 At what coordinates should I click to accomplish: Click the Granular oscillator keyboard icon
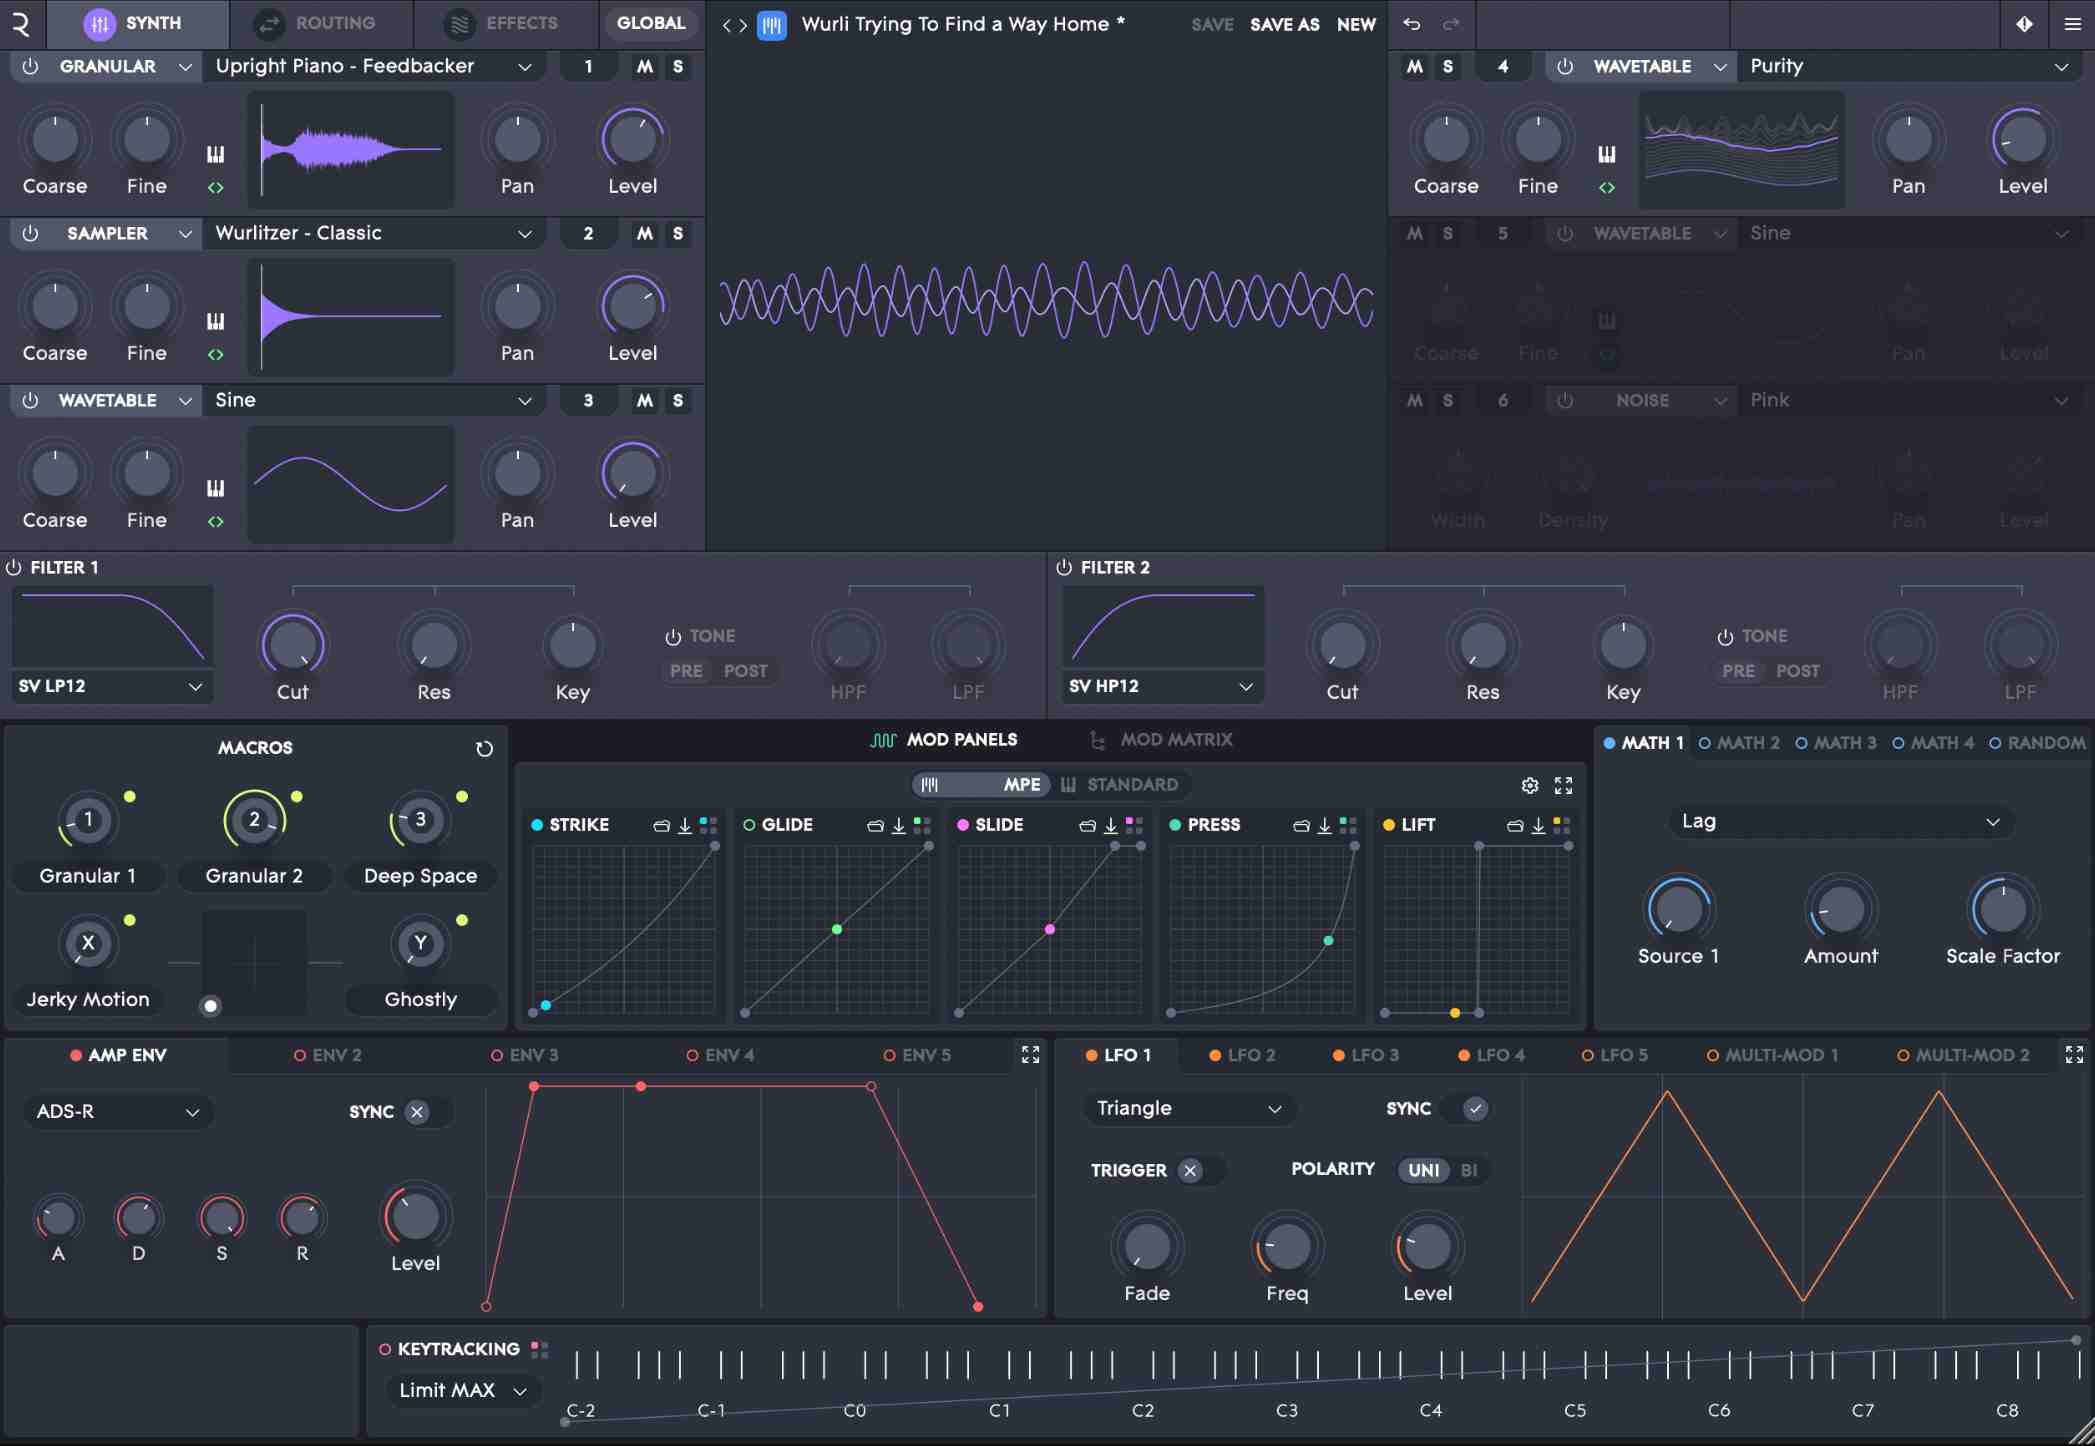(x=215, y=154)
